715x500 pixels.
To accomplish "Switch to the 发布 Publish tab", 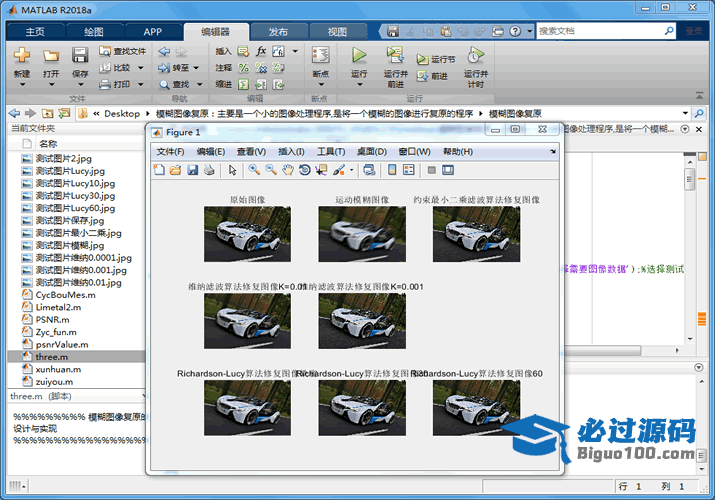I will [x=278, y=31].
